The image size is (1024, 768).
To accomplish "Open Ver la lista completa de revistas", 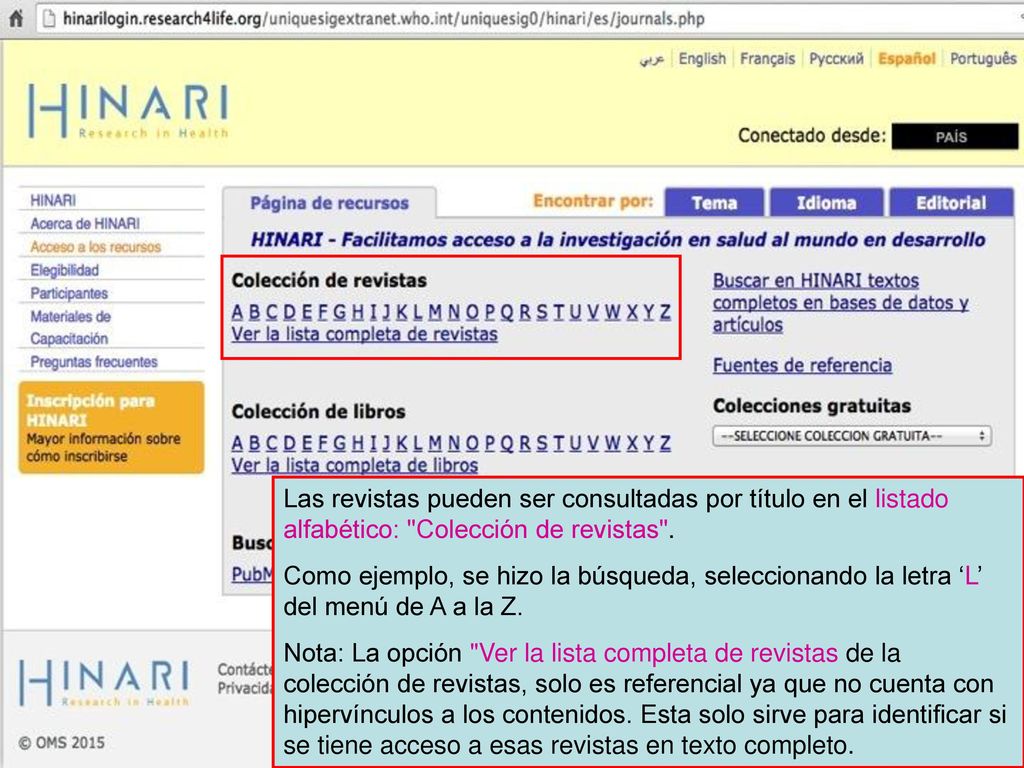I will [364, 334].
